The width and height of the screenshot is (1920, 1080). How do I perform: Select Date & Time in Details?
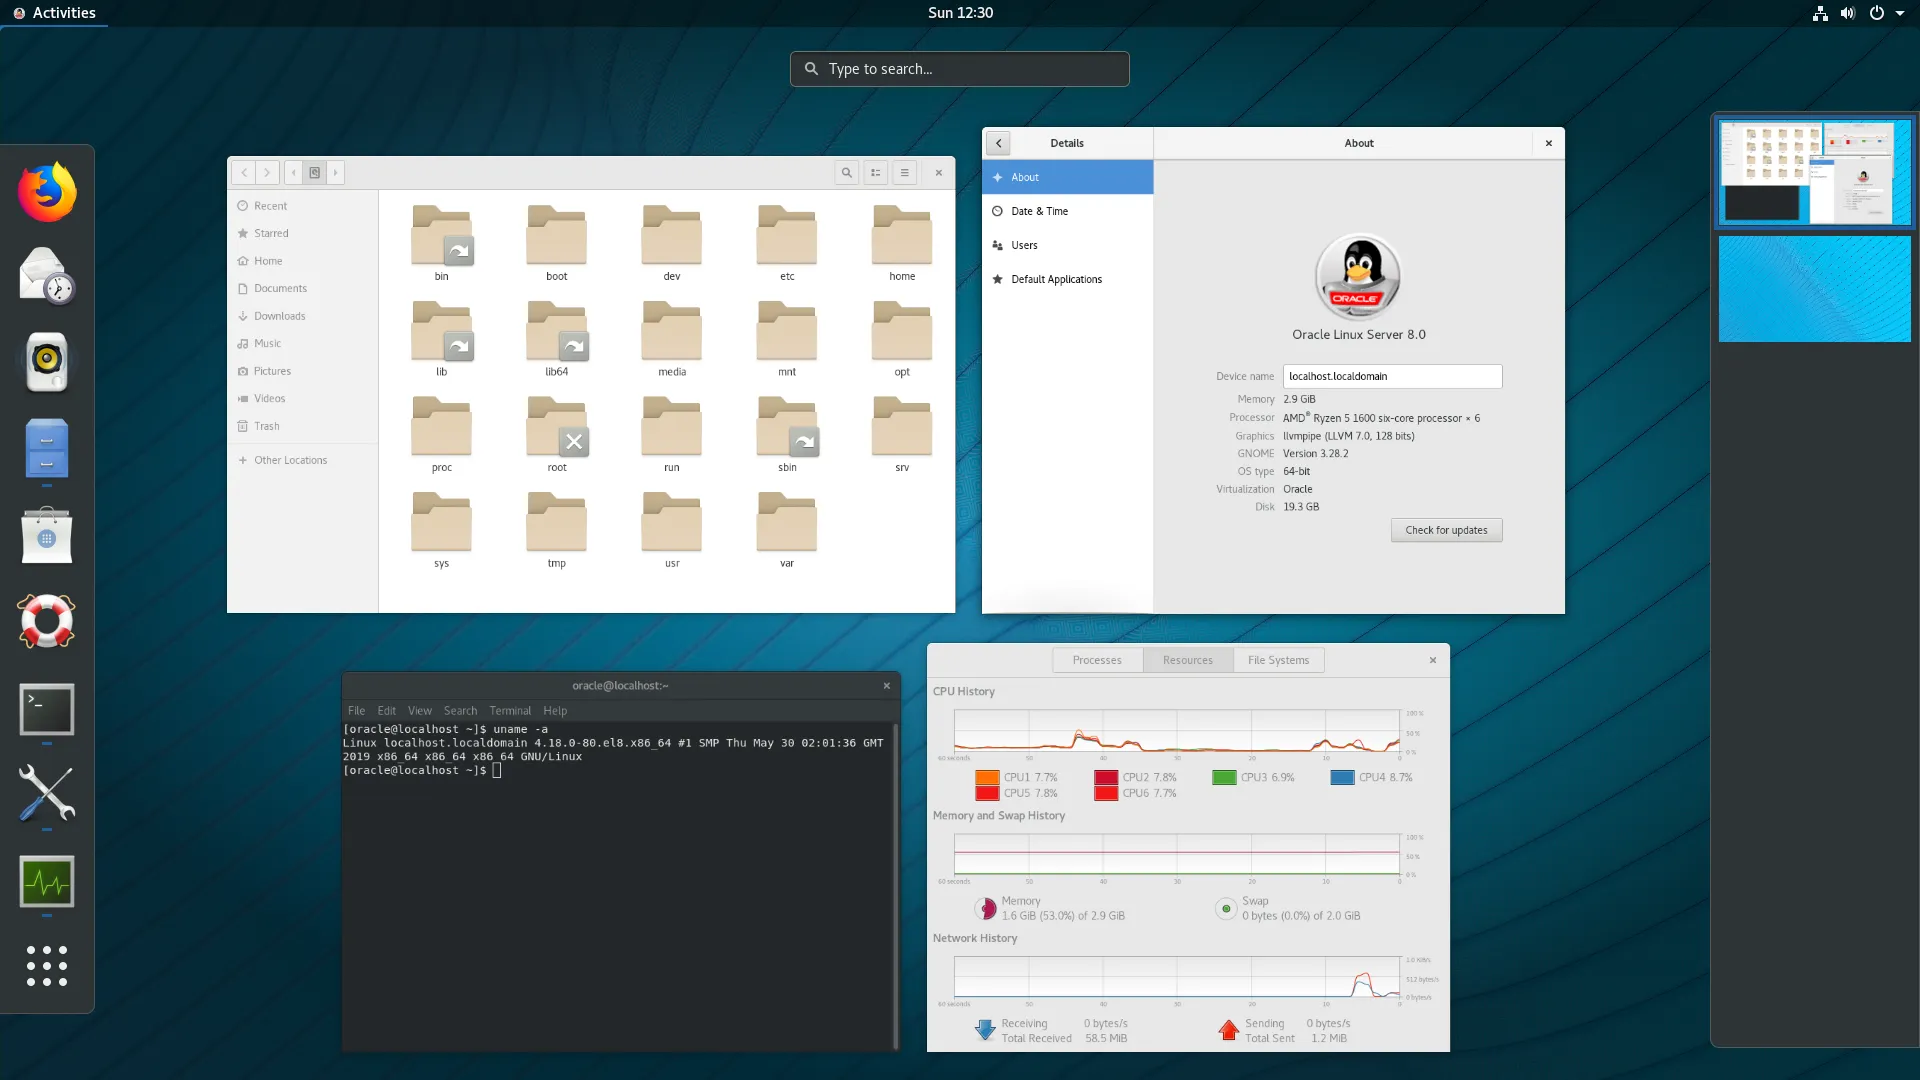pyautogui.click(x=1067, y=211)
